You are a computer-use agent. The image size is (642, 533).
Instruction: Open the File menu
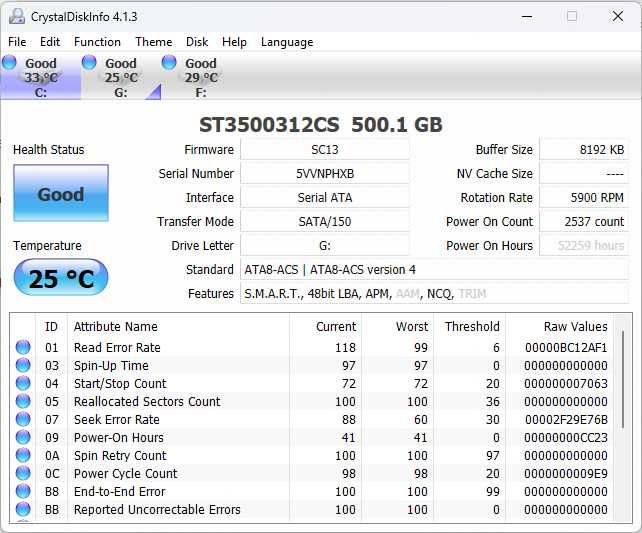pos(18,42)
